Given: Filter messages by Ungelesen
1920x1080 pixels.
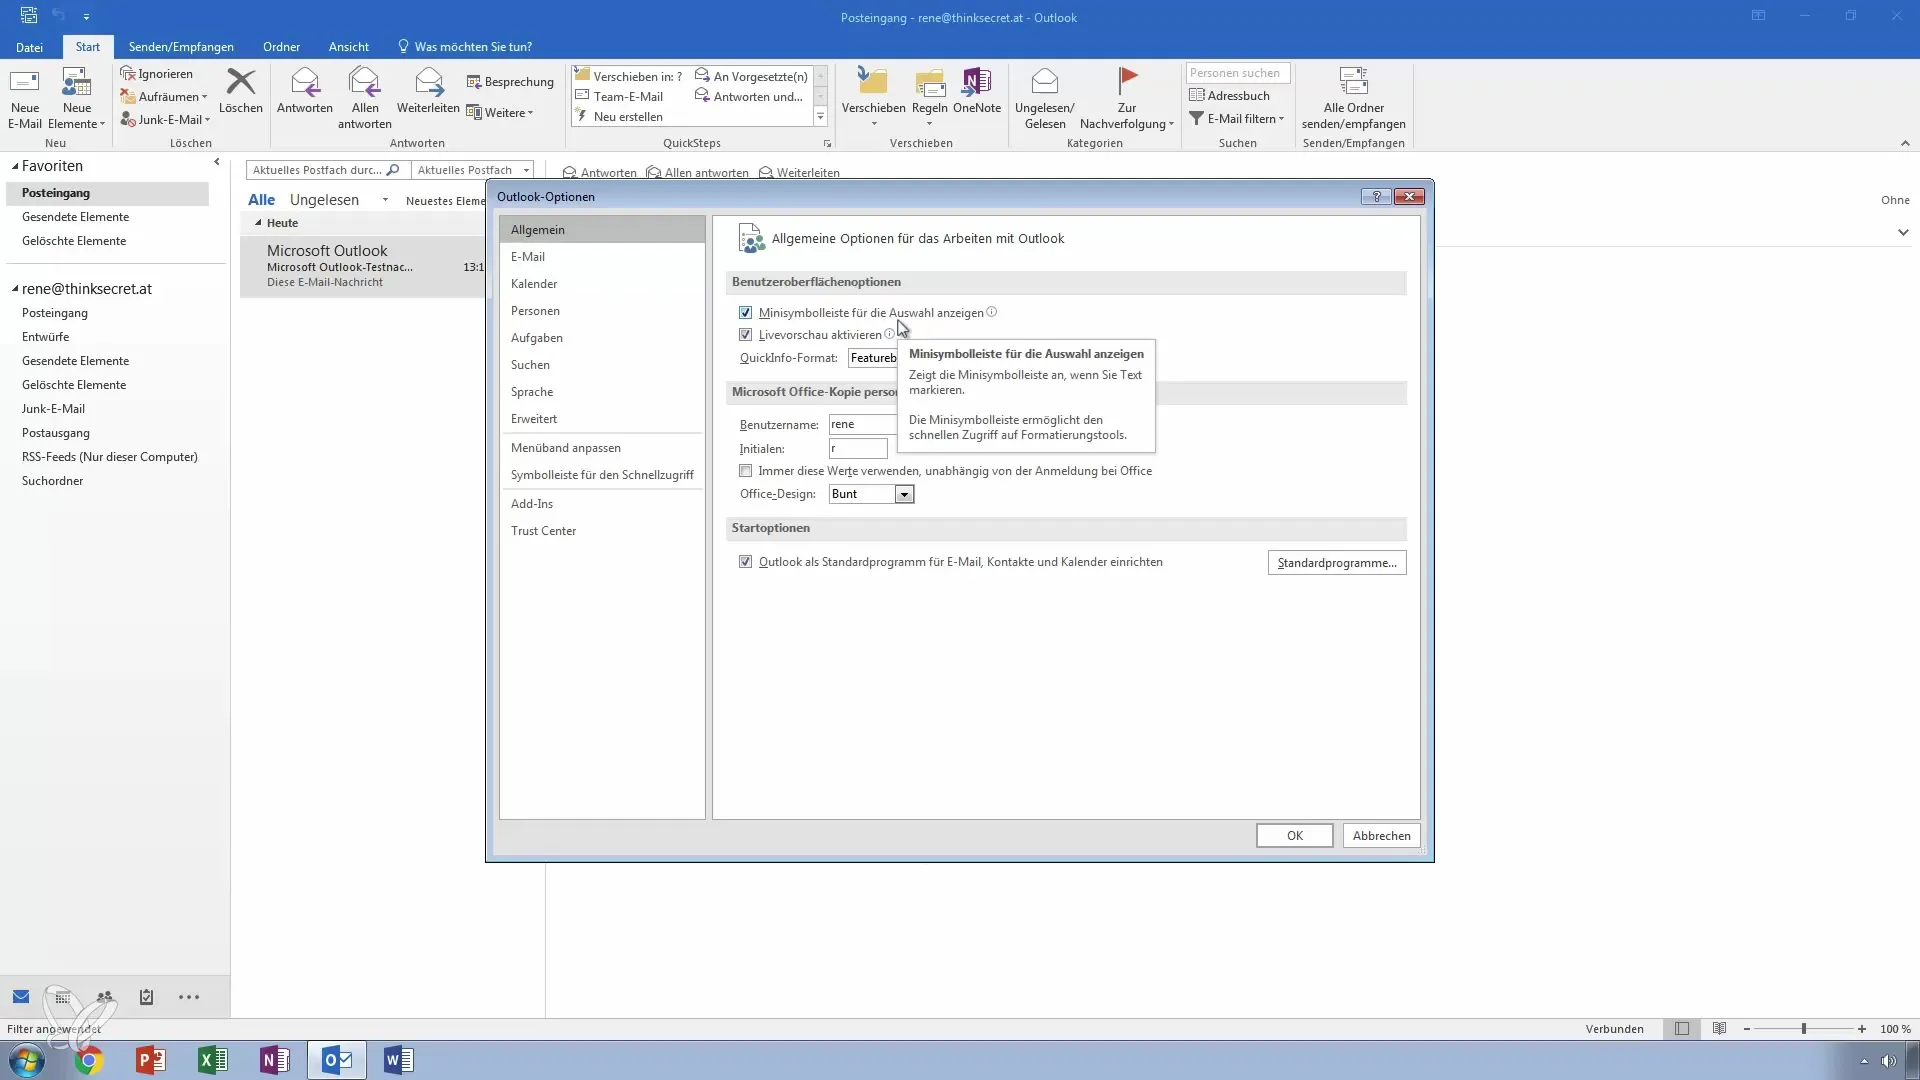Looking at the screenshot, I should click(324, 200).
